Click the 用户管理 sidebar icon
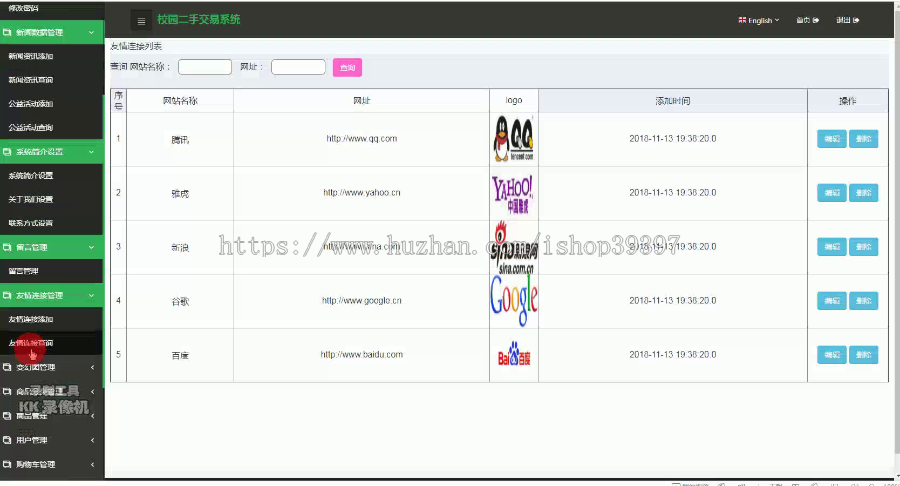The width and height of the screenshot is (900, 486). click(x=7, y=440)
